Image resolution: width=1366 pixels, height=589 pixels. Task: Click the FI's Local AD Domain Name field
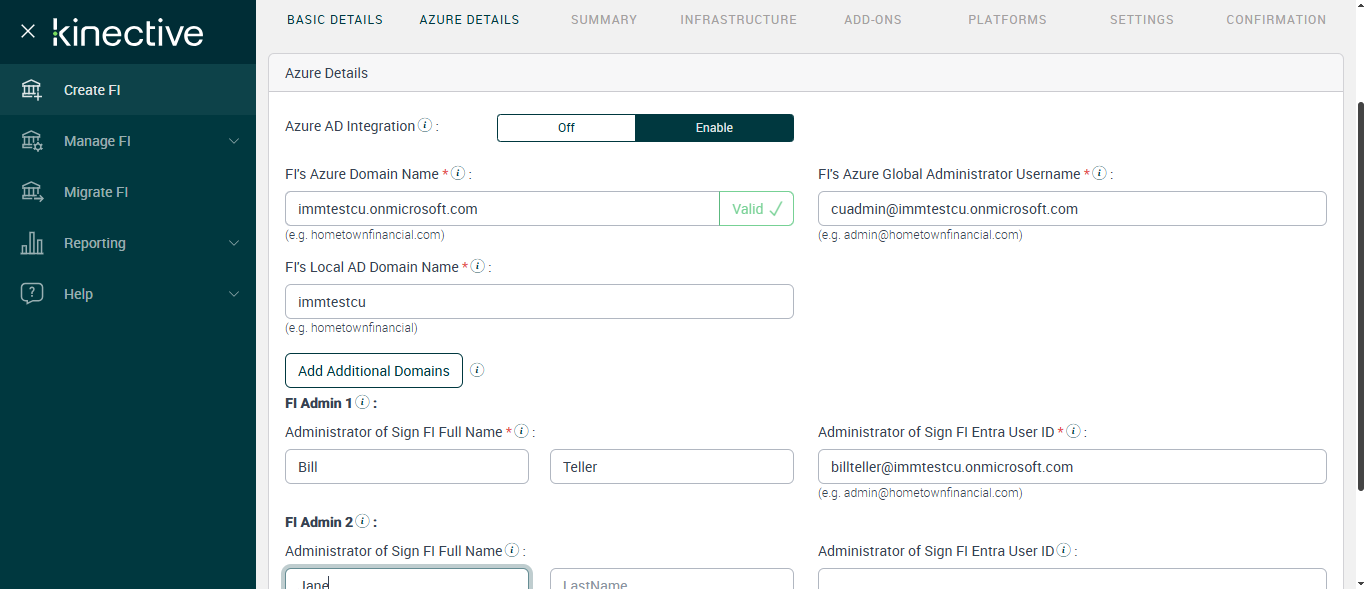tap(539, 302)
